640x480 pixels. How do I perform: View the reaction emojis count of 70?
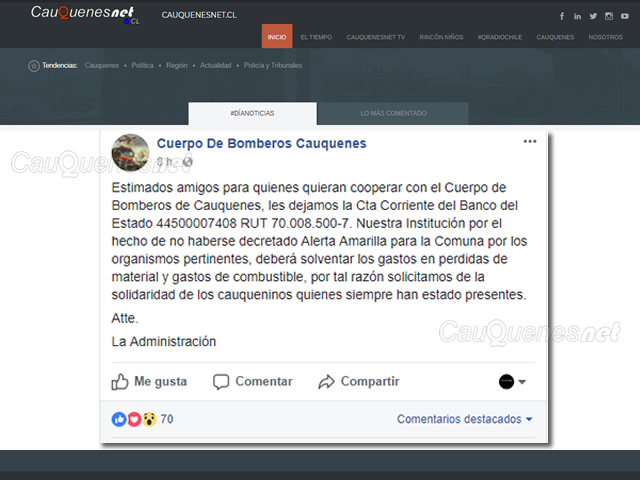[142, 419]
